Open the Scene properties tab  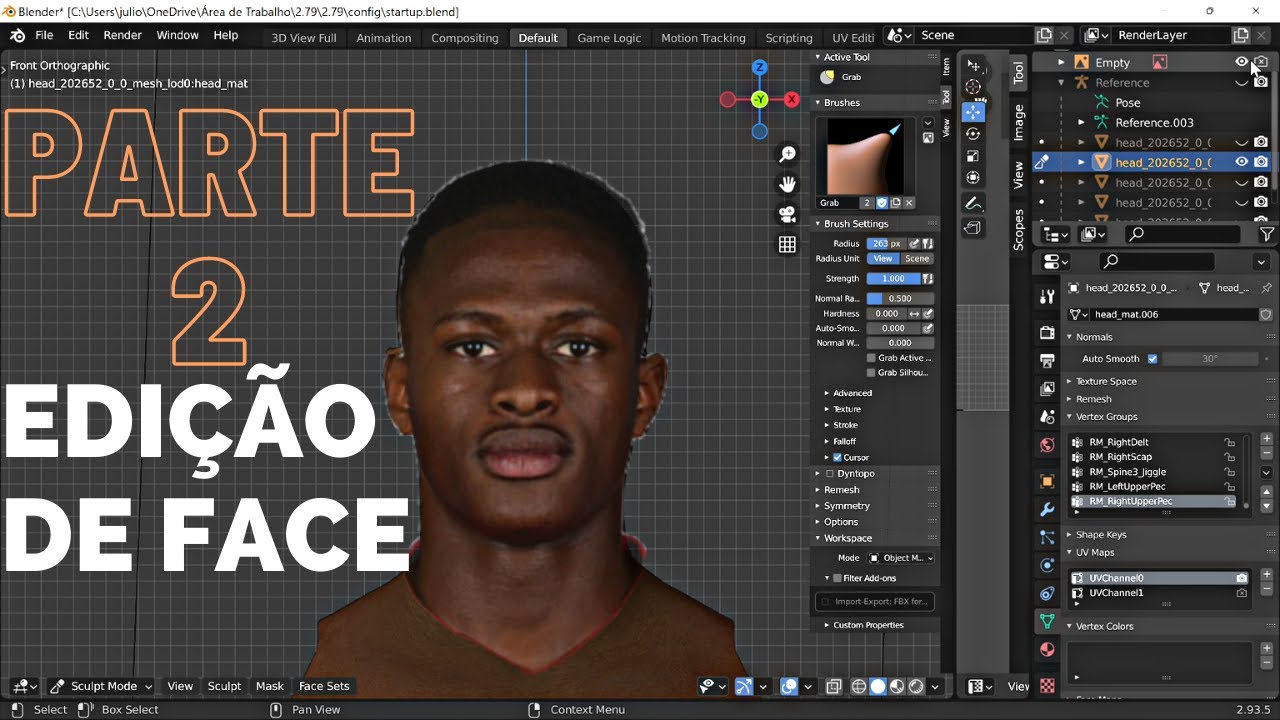tap(1047, 417)
